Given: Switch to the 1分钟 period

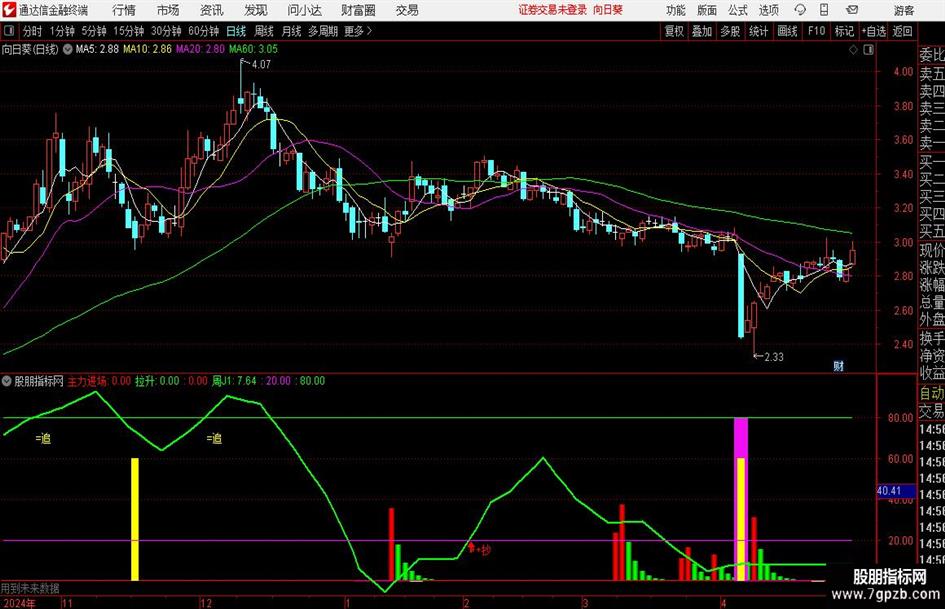Looking at the screenshot, I should pyautogui.click(x=62, y=31).
